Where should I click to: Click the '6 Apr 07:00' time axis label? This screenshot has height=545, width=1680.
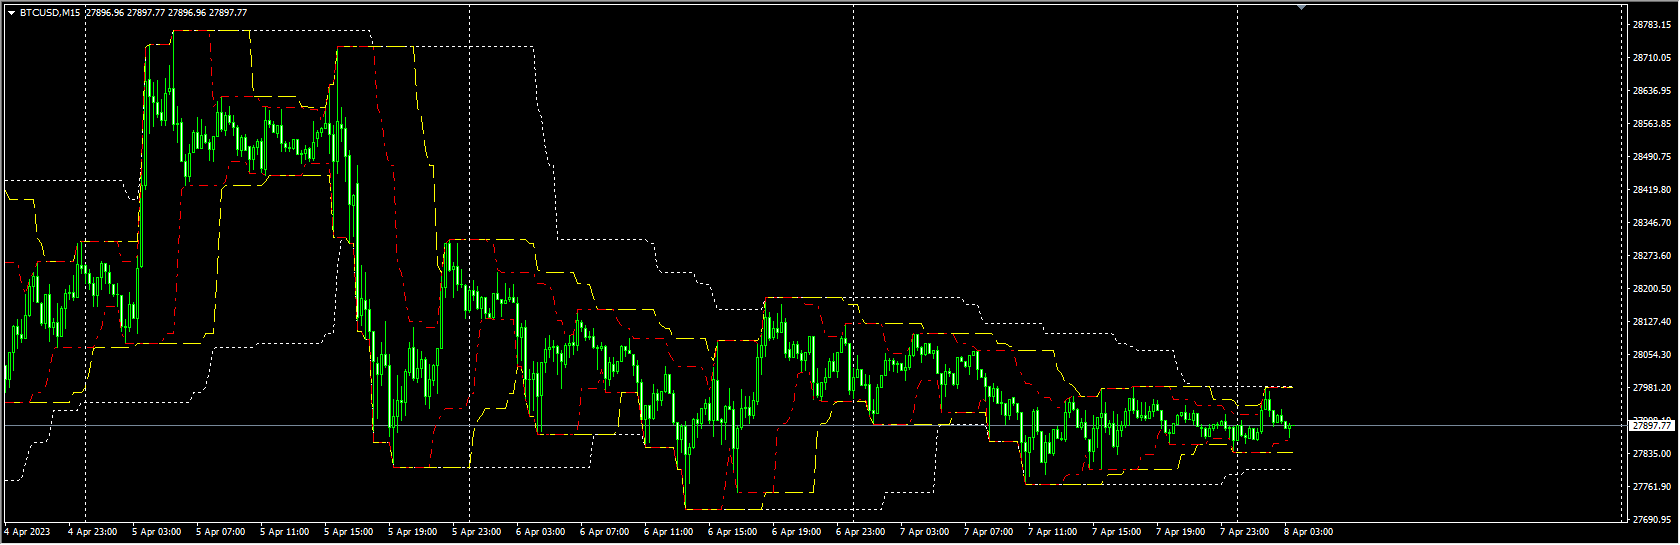604,532
